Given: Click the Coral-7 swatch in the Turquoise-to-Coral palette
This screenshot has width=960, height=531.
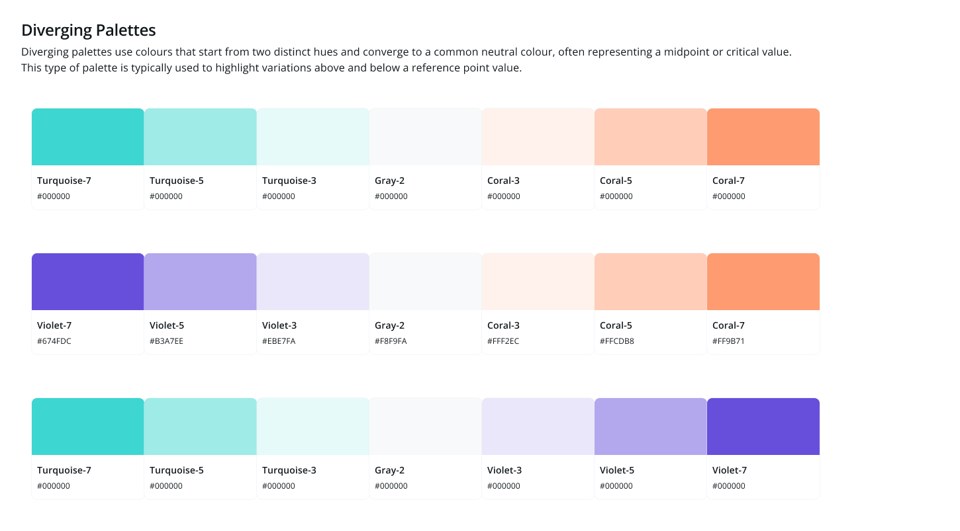Looking at the screenshot, I should tap(763, 137).
